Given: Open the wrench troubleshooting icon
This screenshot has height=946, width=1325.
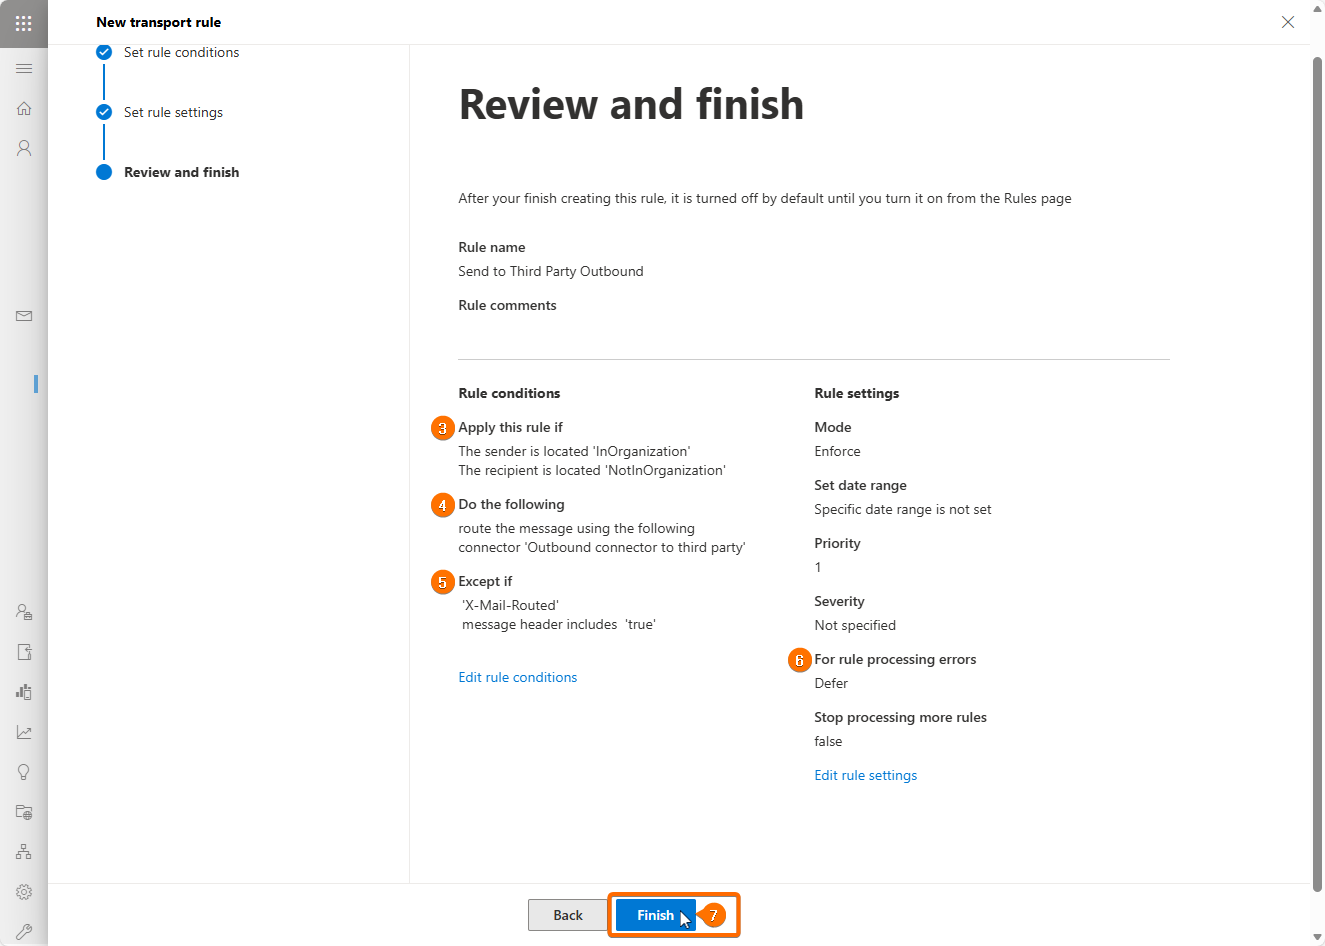Looking at the screenshot, I should coord(24,932).
